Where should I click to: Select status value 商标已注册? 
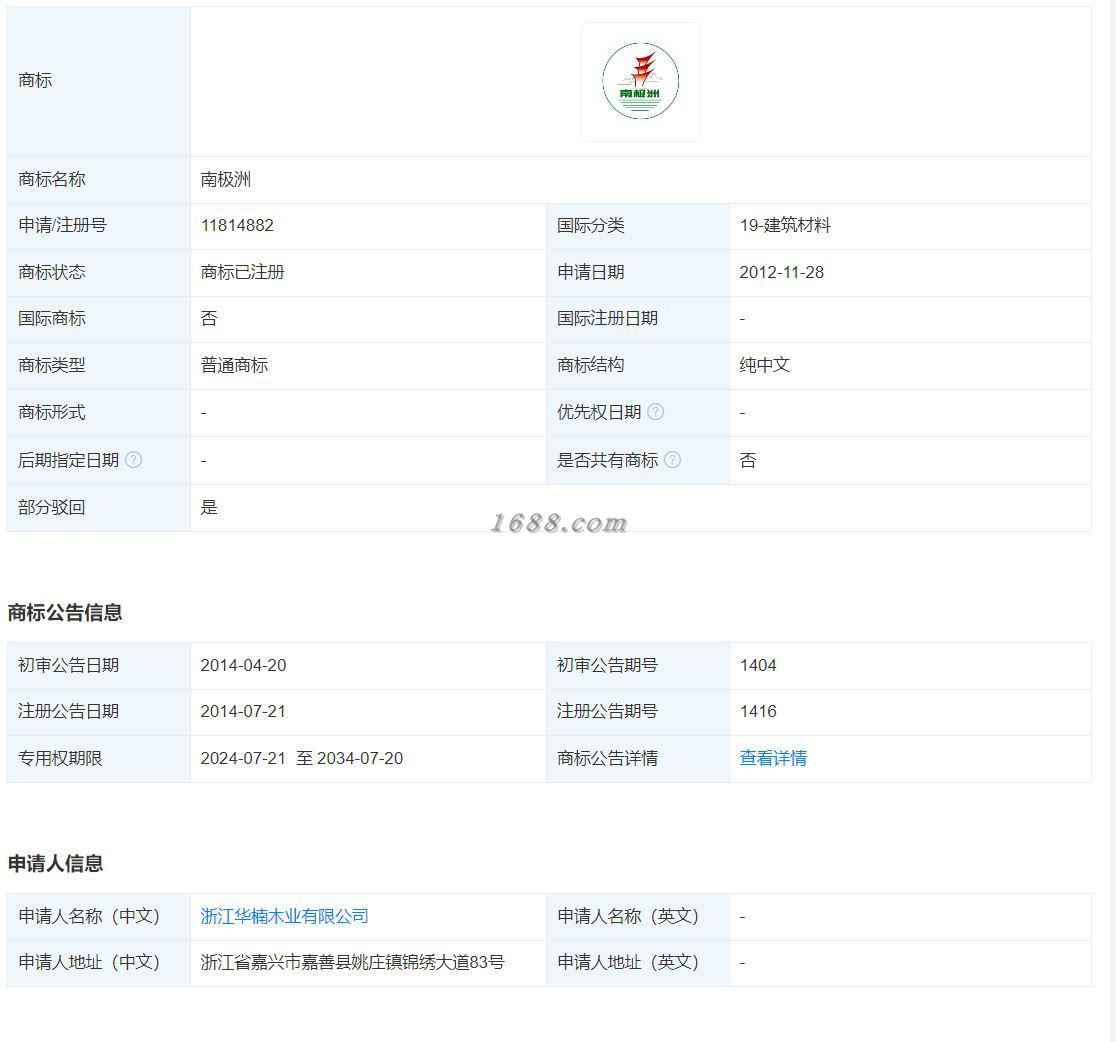pyautogui.click(x=243, y=272)
